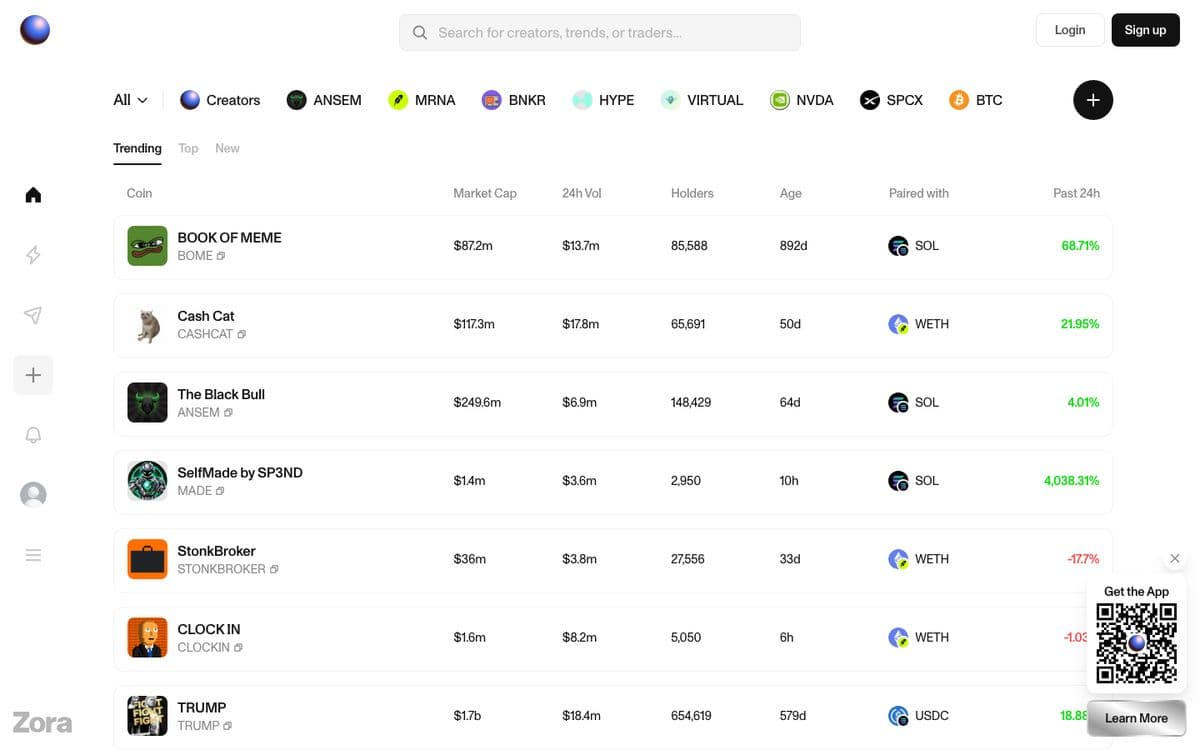The width and height of the screenshot is (1200, 750).
Task: Select the BNKR filter chip
Action: (514, 100)
